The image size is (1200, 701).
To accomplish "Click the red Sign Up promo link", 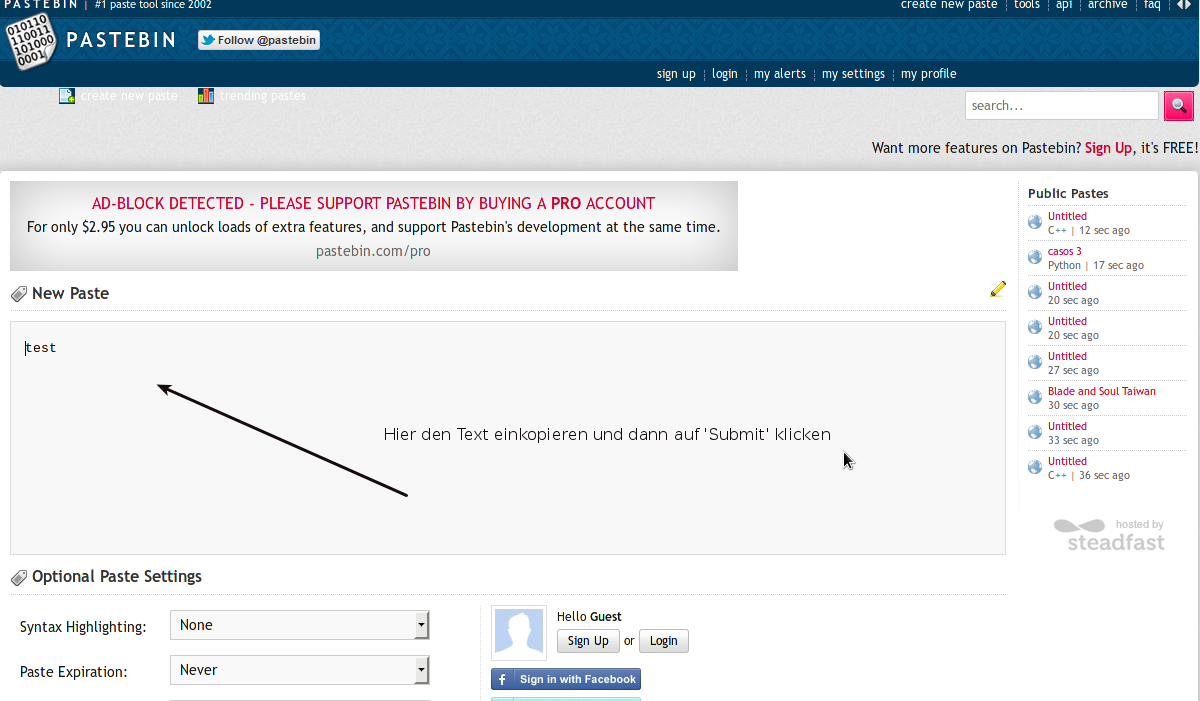I will coord(1109,148).
